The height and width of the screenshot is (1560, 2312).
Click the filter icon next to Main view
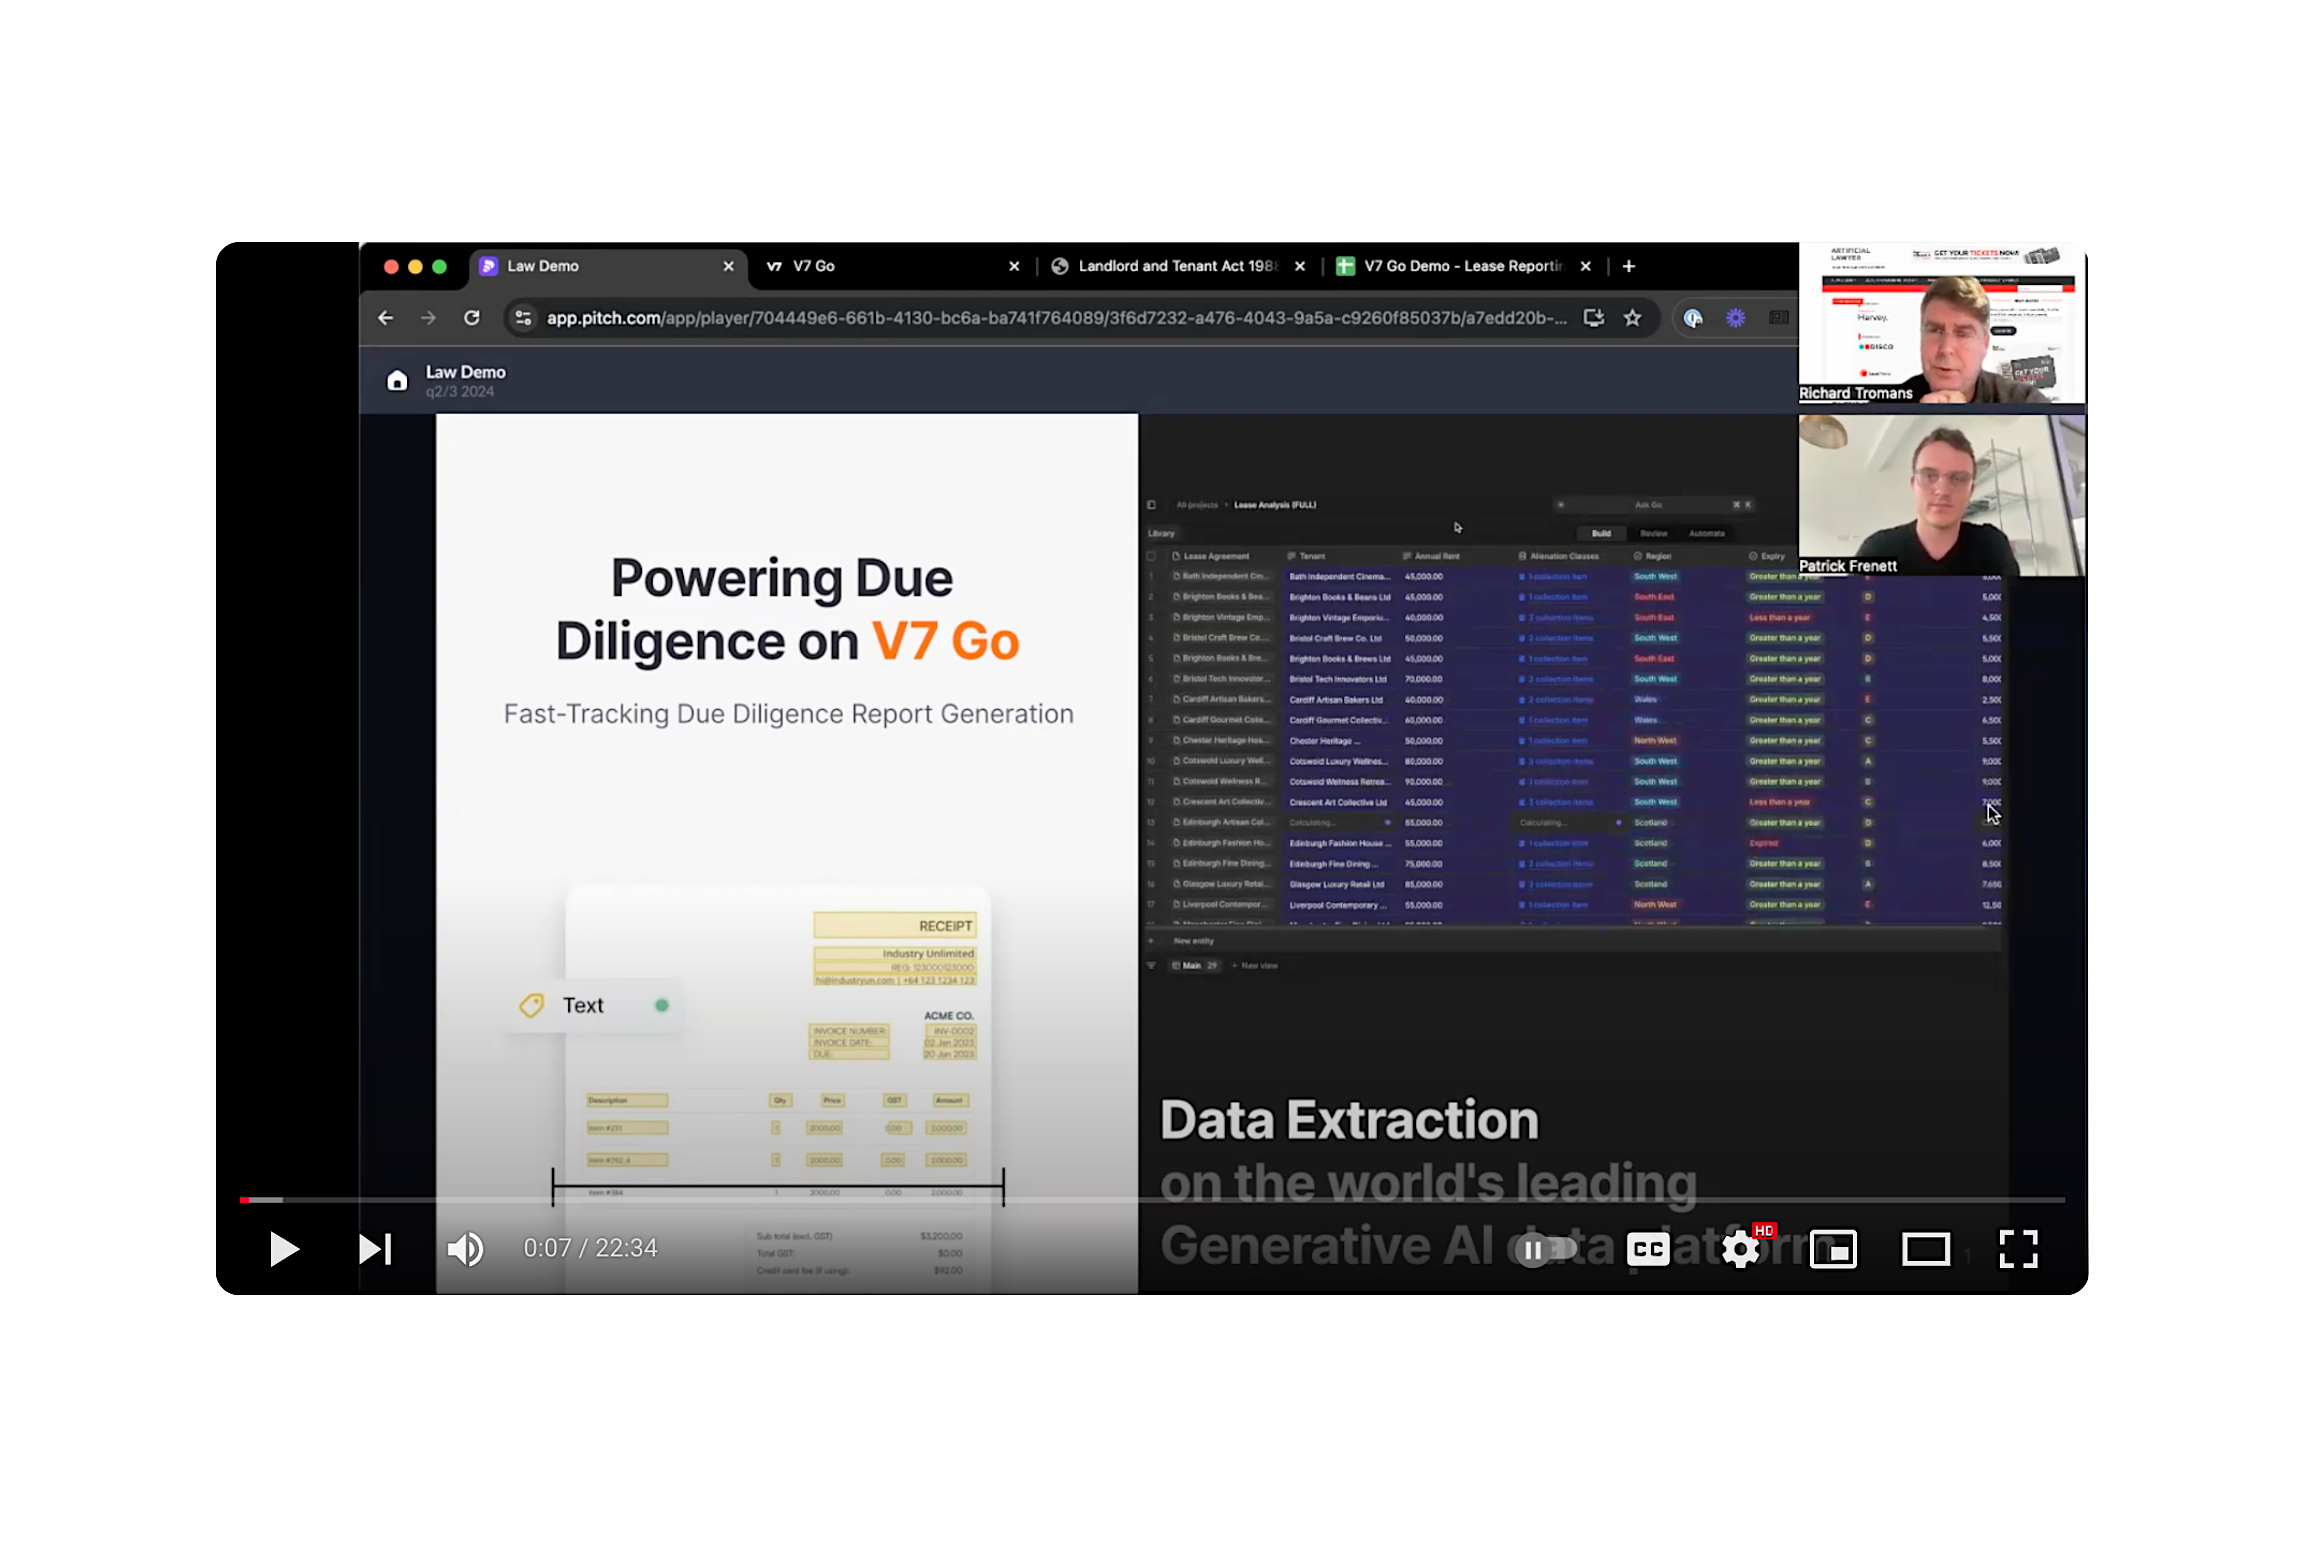pos(1151,965)
